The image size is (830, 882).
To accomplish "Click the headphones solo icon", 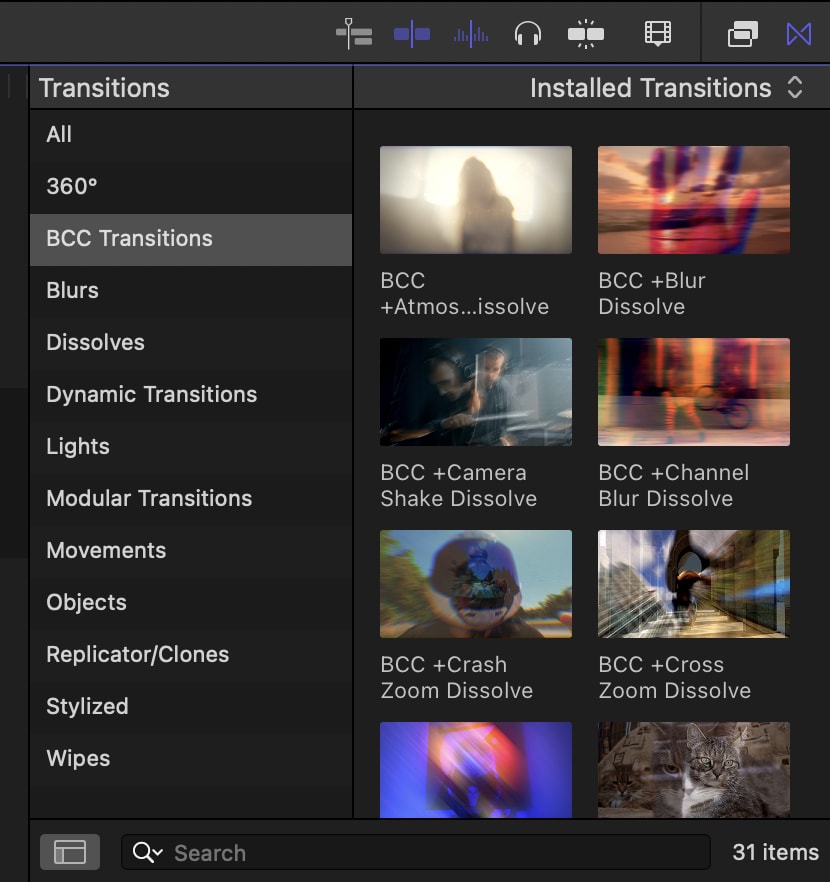I will pyautogui.click(x=527, y=34).
